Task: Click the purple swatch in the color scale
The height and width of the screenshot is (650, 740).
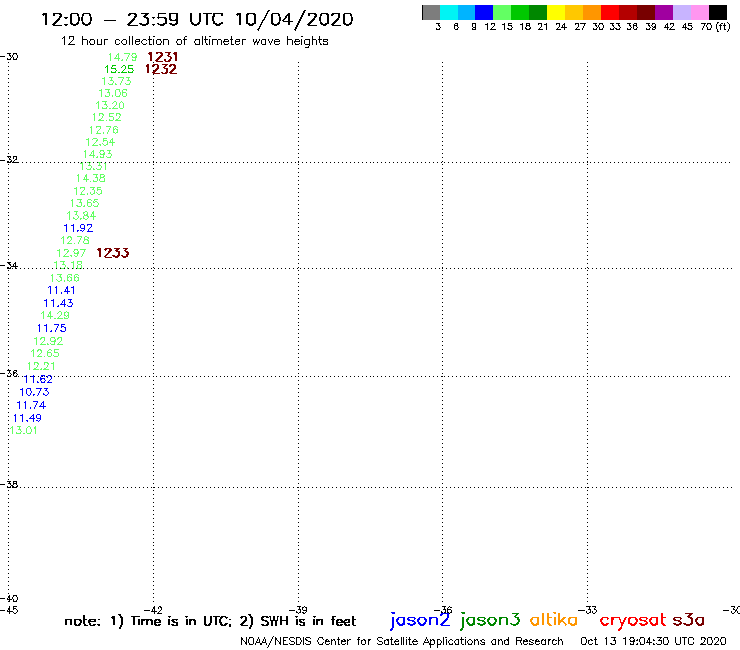Action: tap(664, 12)
